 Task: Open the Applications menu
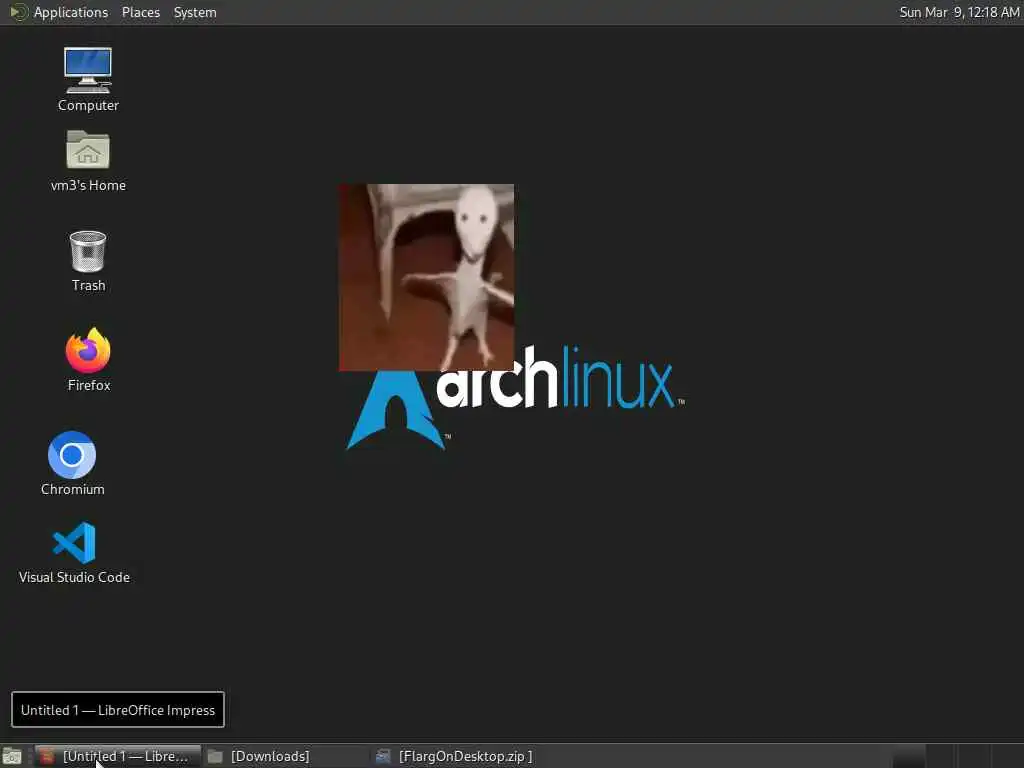pos(71,12)
